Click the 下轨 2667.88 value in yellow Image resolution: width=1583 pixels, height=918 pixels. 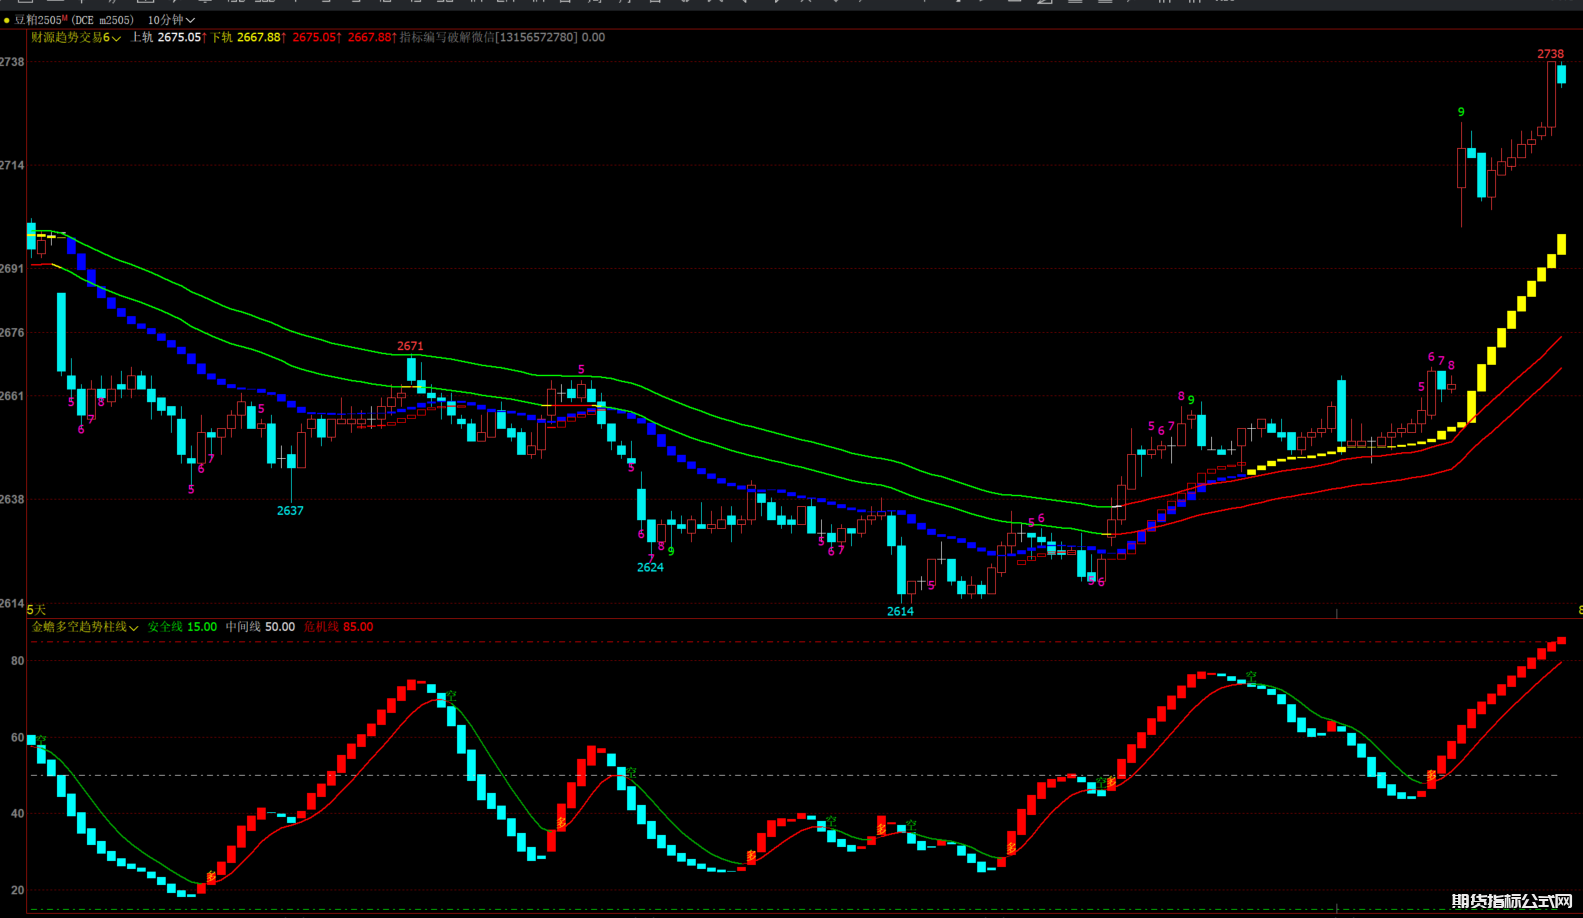247,38
